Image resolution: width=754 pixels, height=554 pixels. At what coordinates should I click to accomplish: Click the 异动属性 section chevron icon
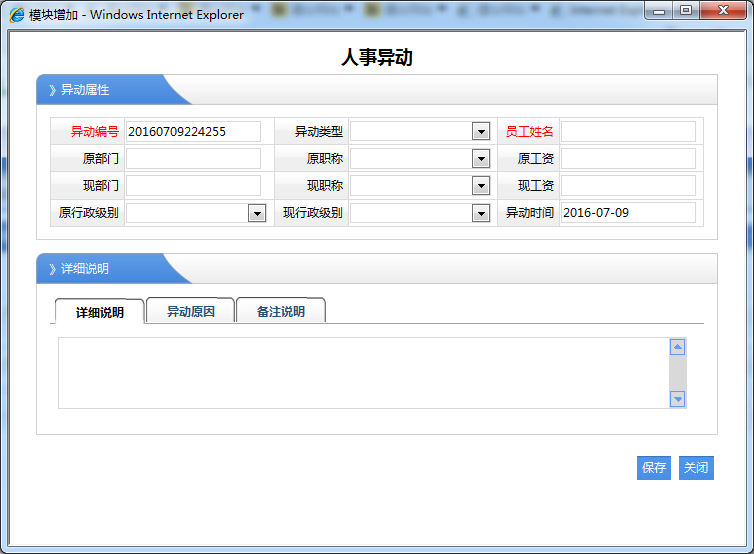click(52, 90)
